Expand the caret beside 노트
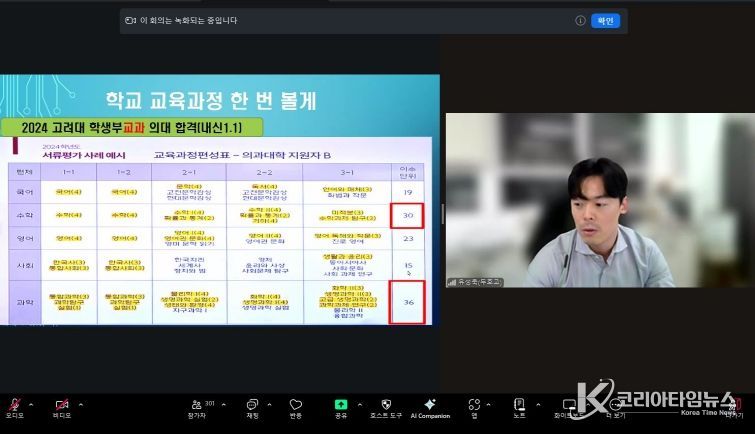This screenshot has width=755, height=434. (538, 405)
